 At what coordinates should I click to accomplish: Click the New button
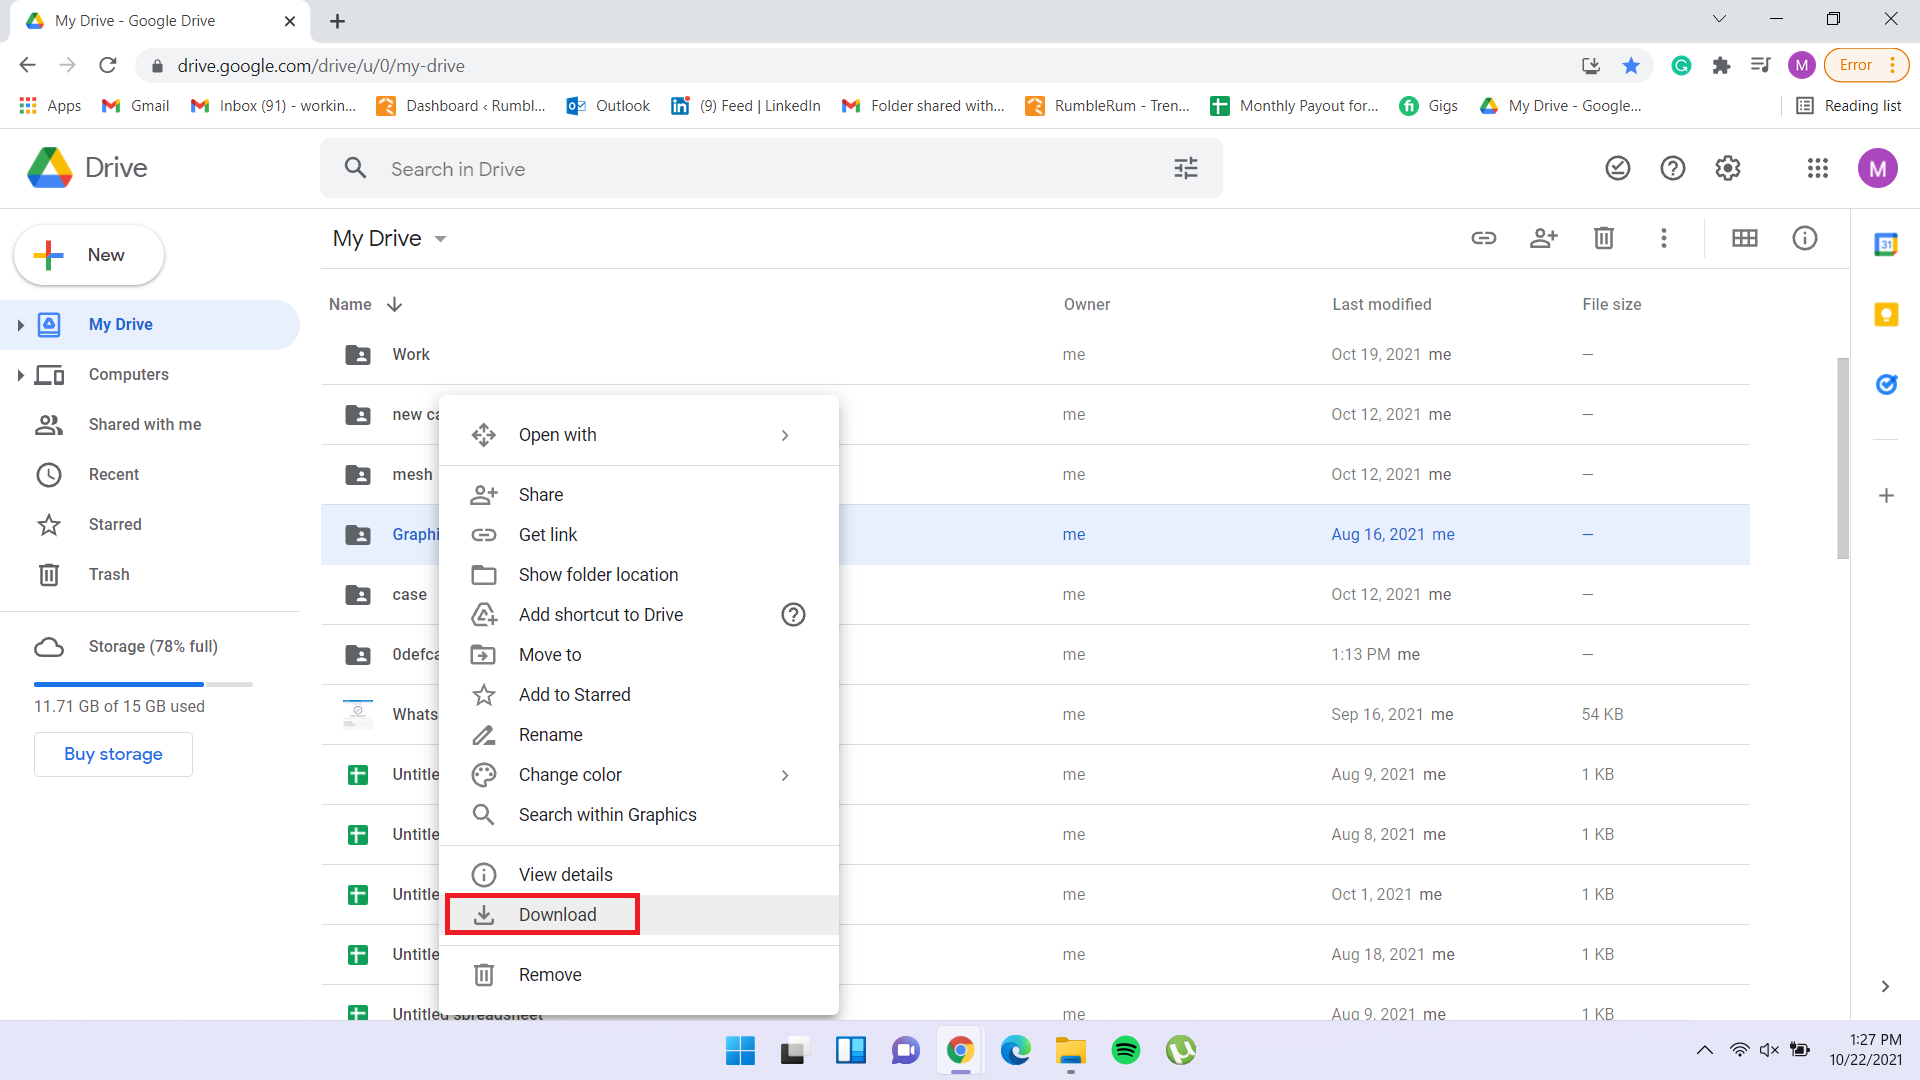point(89,255)
